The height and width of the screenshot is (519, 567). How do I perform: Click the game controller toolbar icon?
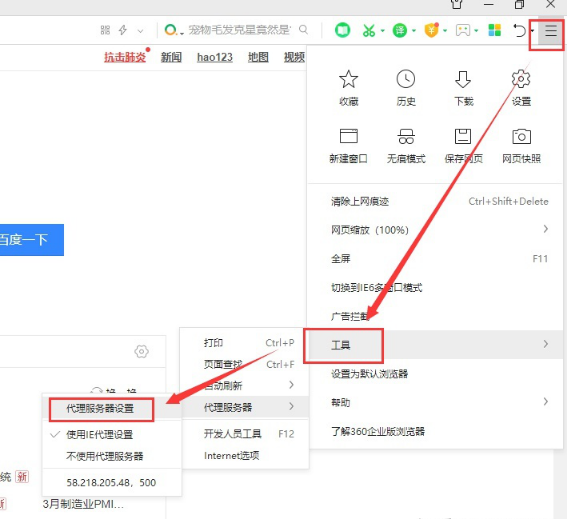[463, 30]
